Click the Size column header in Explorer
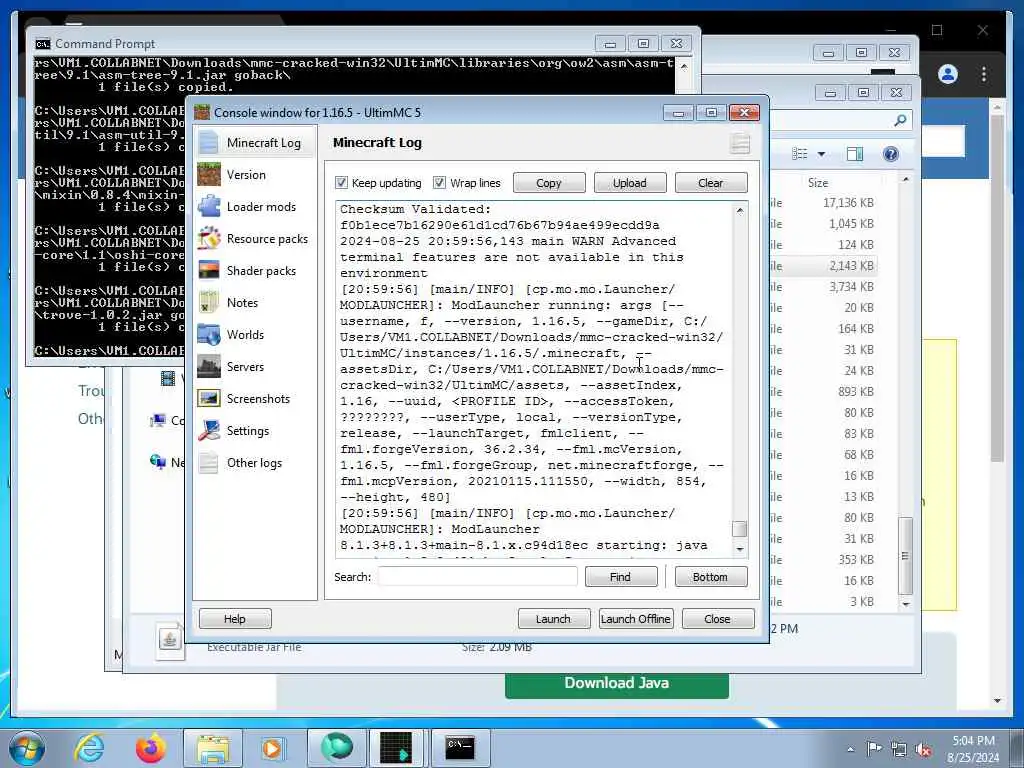Viewport: 1024px width, 768px height. pos(818,183)
